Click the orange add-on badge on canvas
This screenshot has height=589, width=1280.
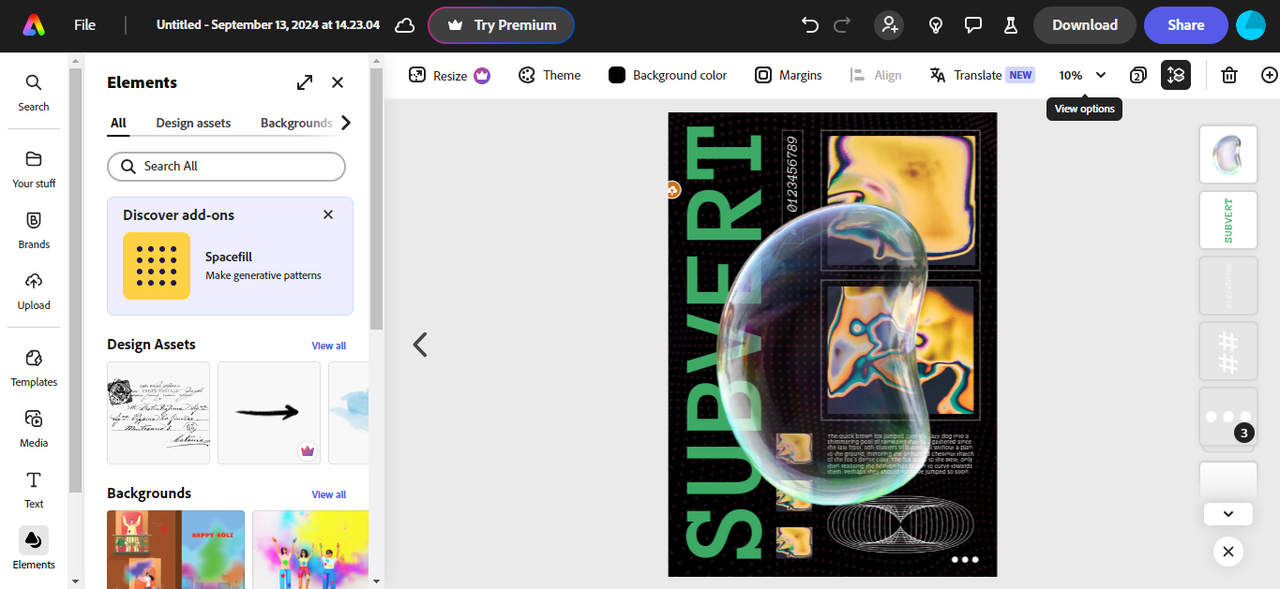[672, 189]
